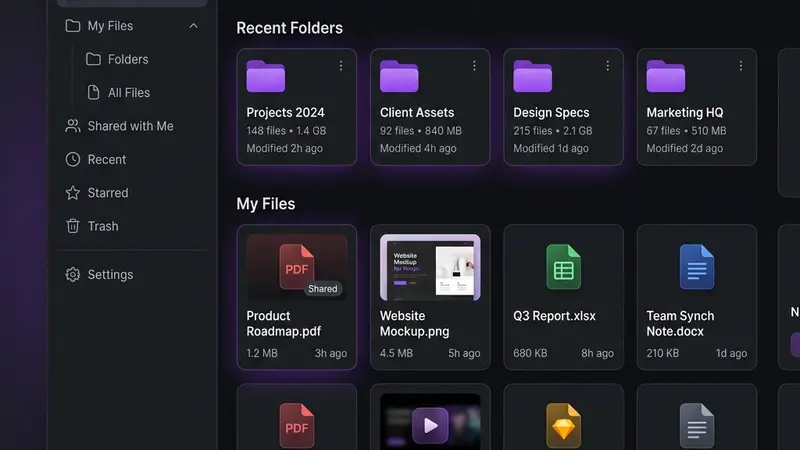The image size is (800, 450).
Task: Click the Projects 2024 purple folder icon
Action: pos(266,77)
